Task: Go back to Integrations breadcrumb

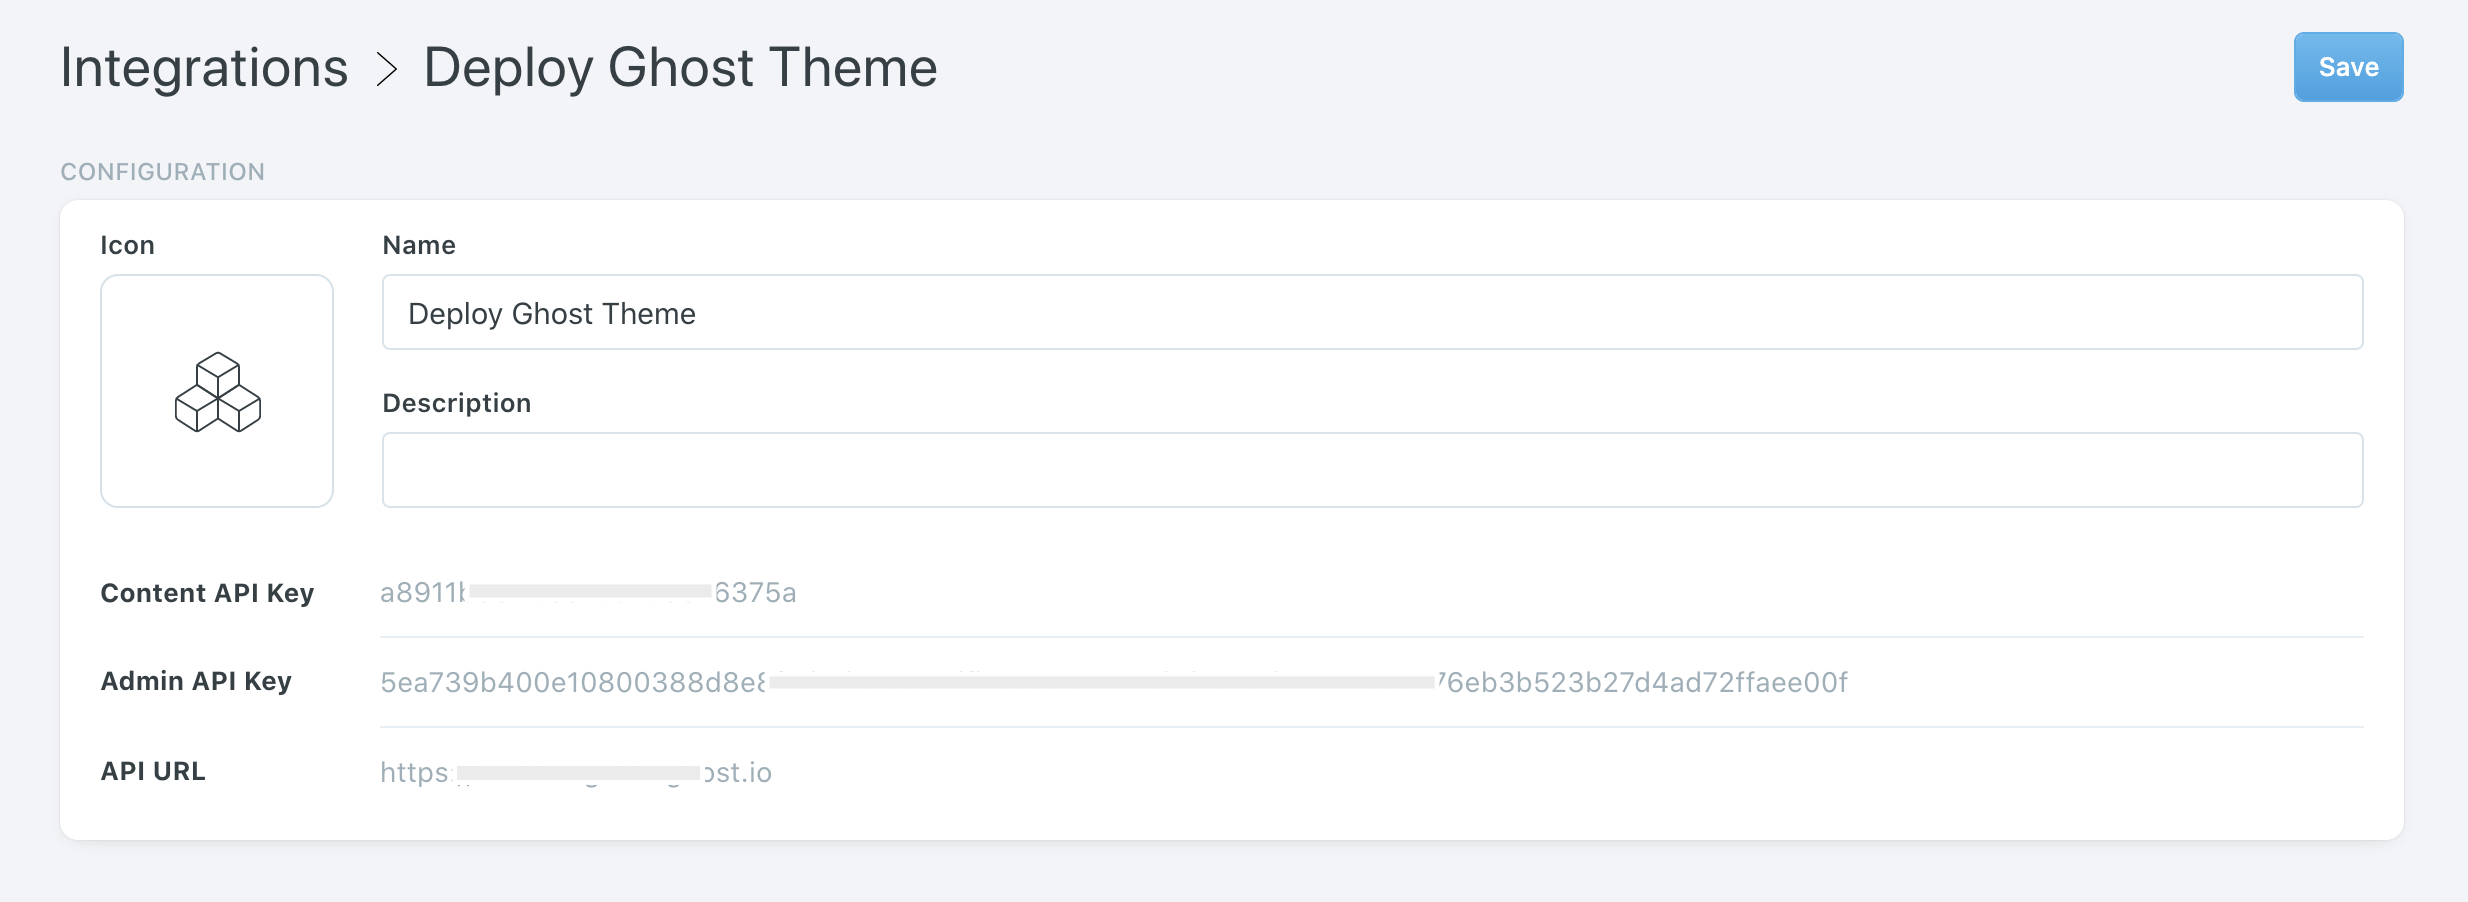Action: pyautogui.click(x=204, y=68)
